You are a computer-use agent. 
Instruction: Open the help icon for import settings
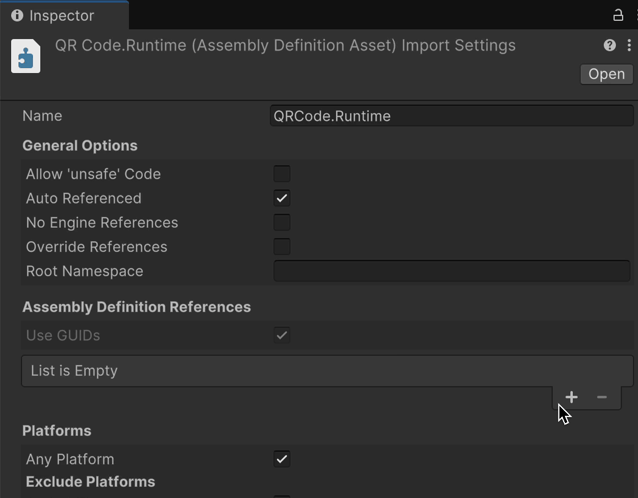click(610, 45)
